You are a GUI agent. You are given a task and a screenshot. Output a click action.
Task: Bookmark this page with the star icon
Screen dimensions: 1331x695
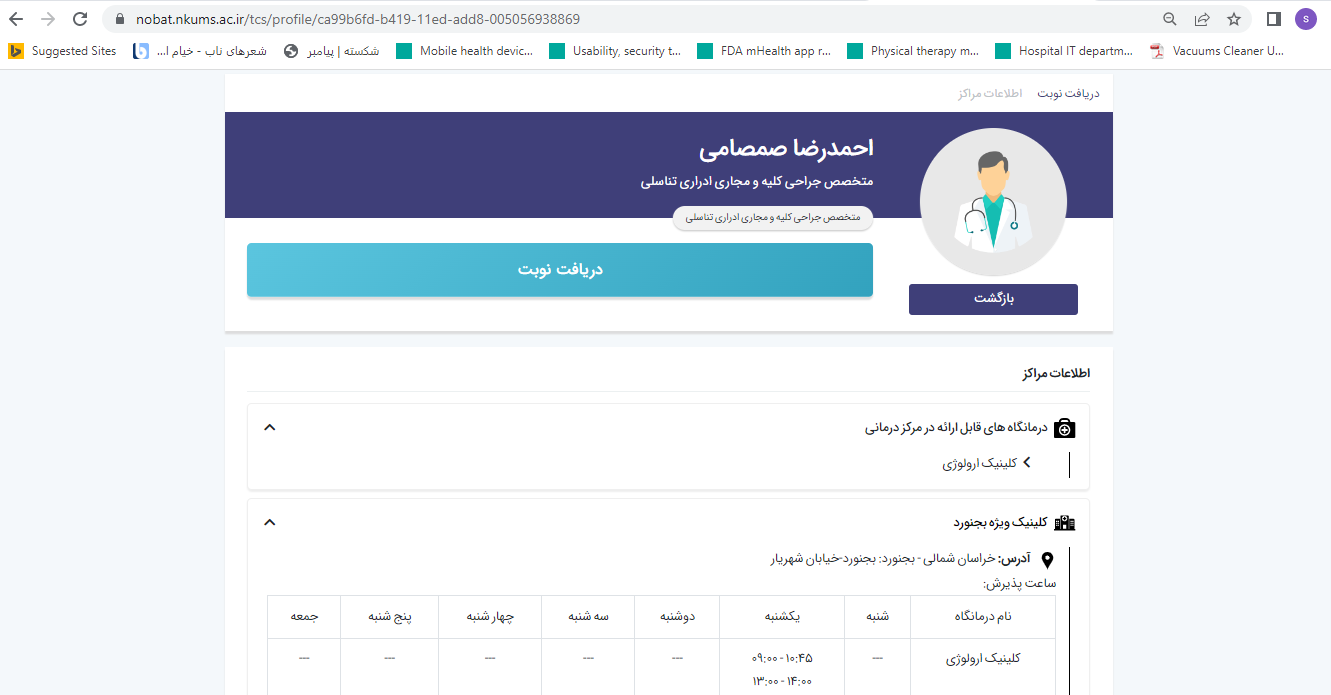pos(1234,19)
